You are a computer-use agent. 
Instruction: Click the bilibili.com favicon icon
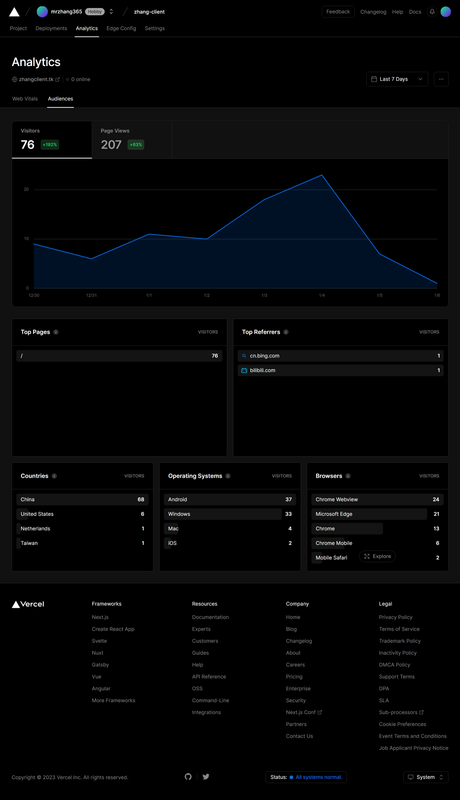(x=244, y=370)
